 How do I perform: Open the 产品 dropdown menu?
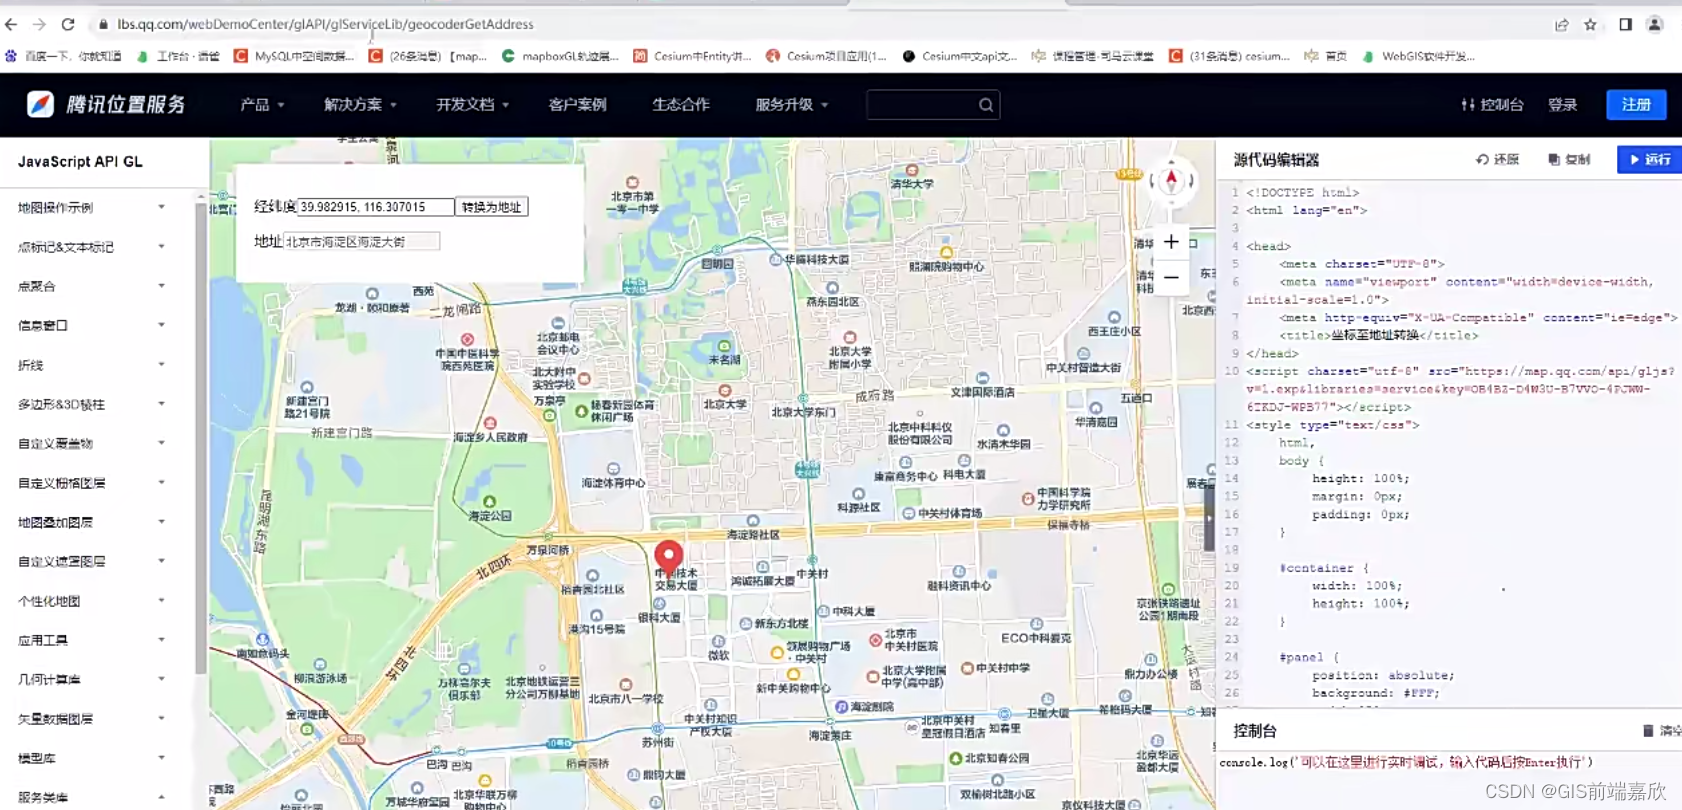coord(262,105)
